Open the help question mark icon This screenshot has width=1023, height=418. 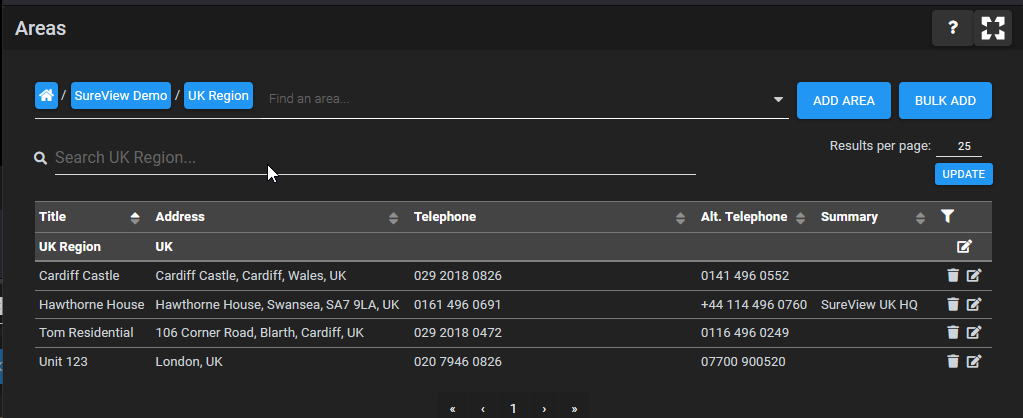point(953,28)
